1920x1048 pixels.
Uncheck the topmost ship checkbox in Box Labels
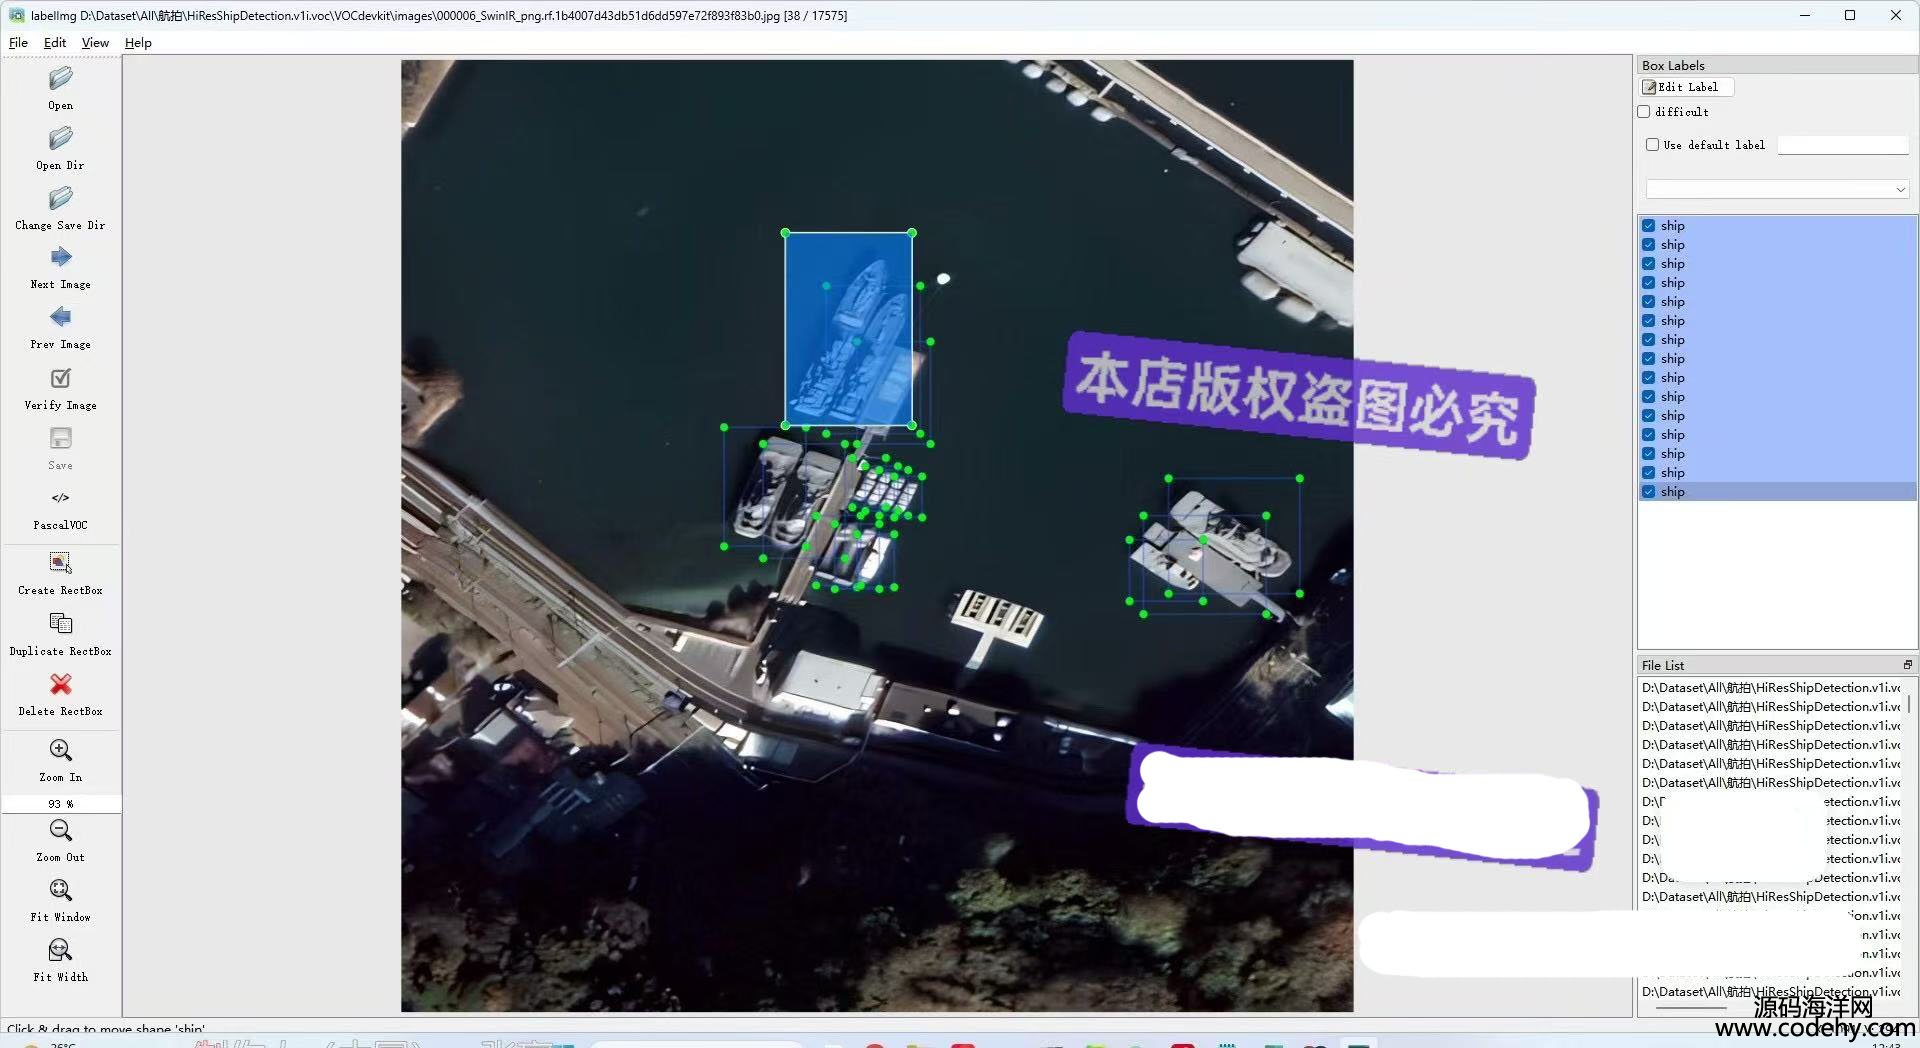pyautogui.click(x=1649, y=226)
